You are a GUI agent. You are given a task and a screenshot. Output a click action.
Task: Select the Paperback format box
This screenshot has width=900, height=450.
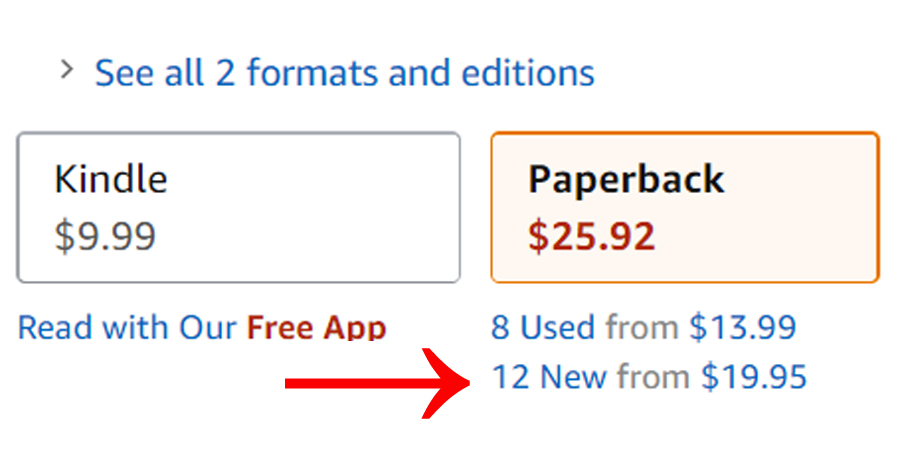[x=684, y=208]
